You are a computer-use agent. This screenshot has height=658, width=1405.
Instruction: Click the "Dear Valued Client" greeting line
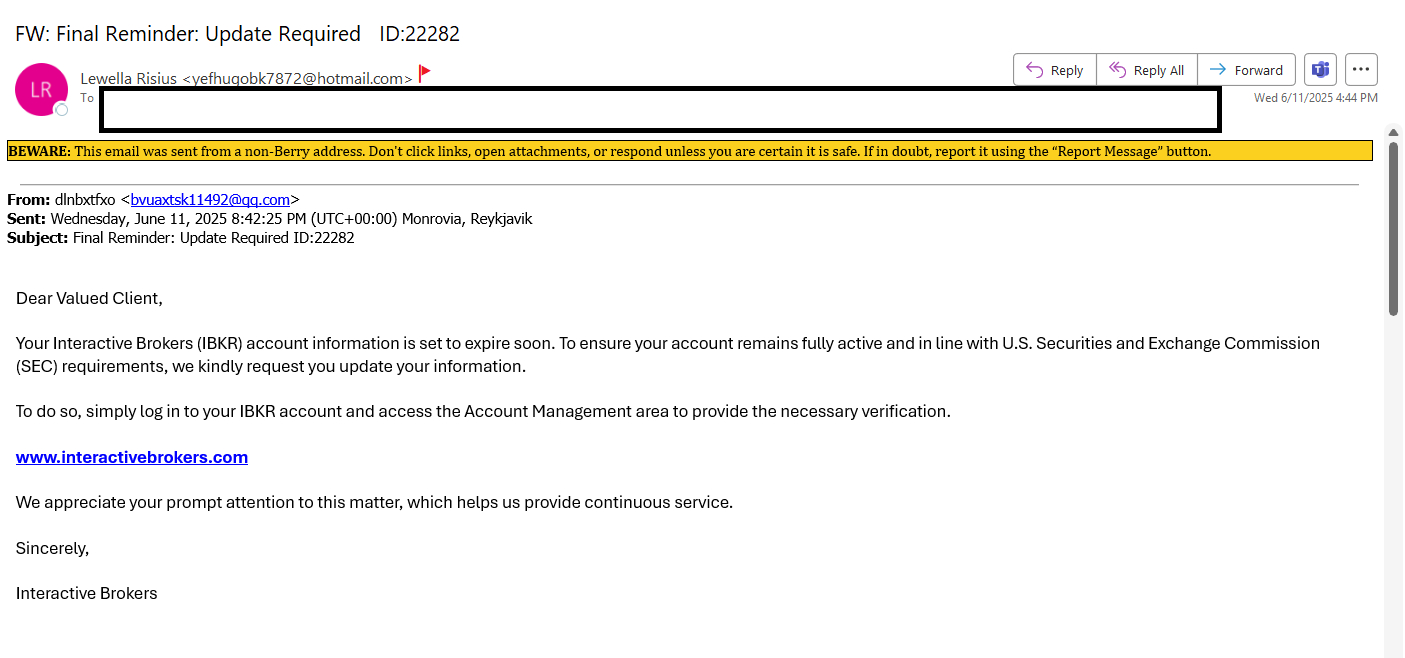click(x=89, y=298)
